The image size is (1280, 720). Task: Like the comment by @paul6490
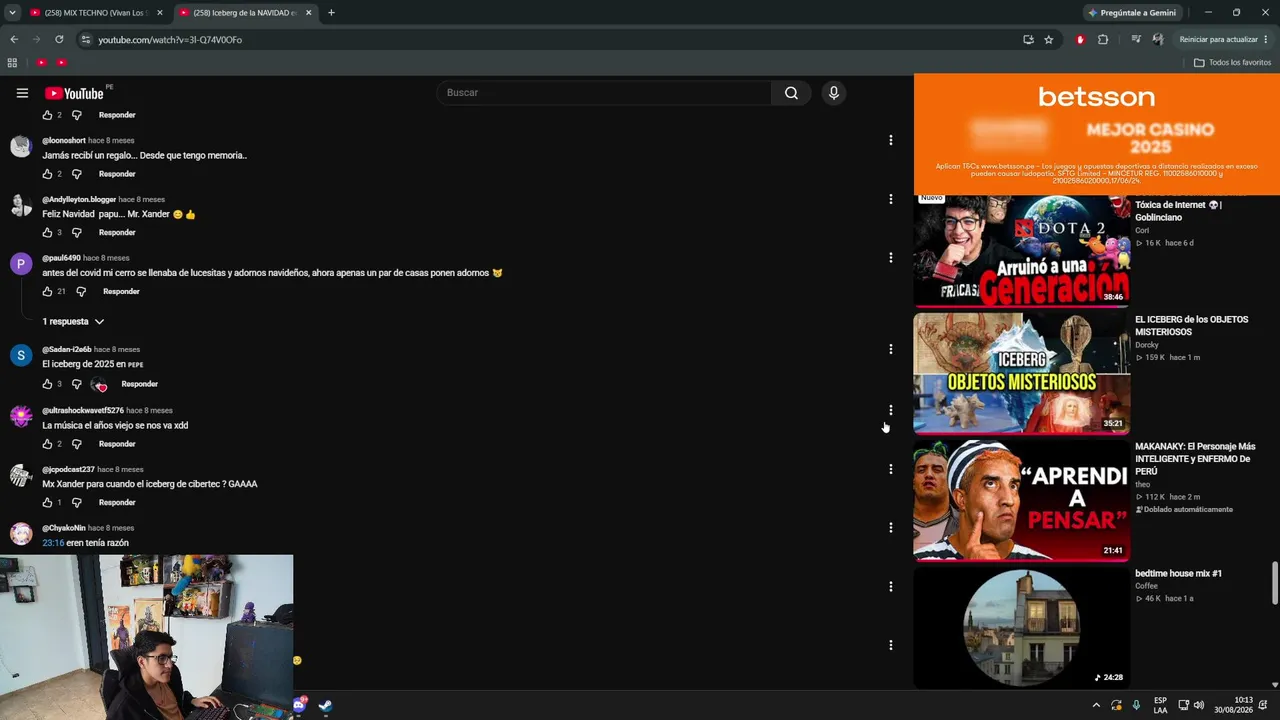point(47,292)
